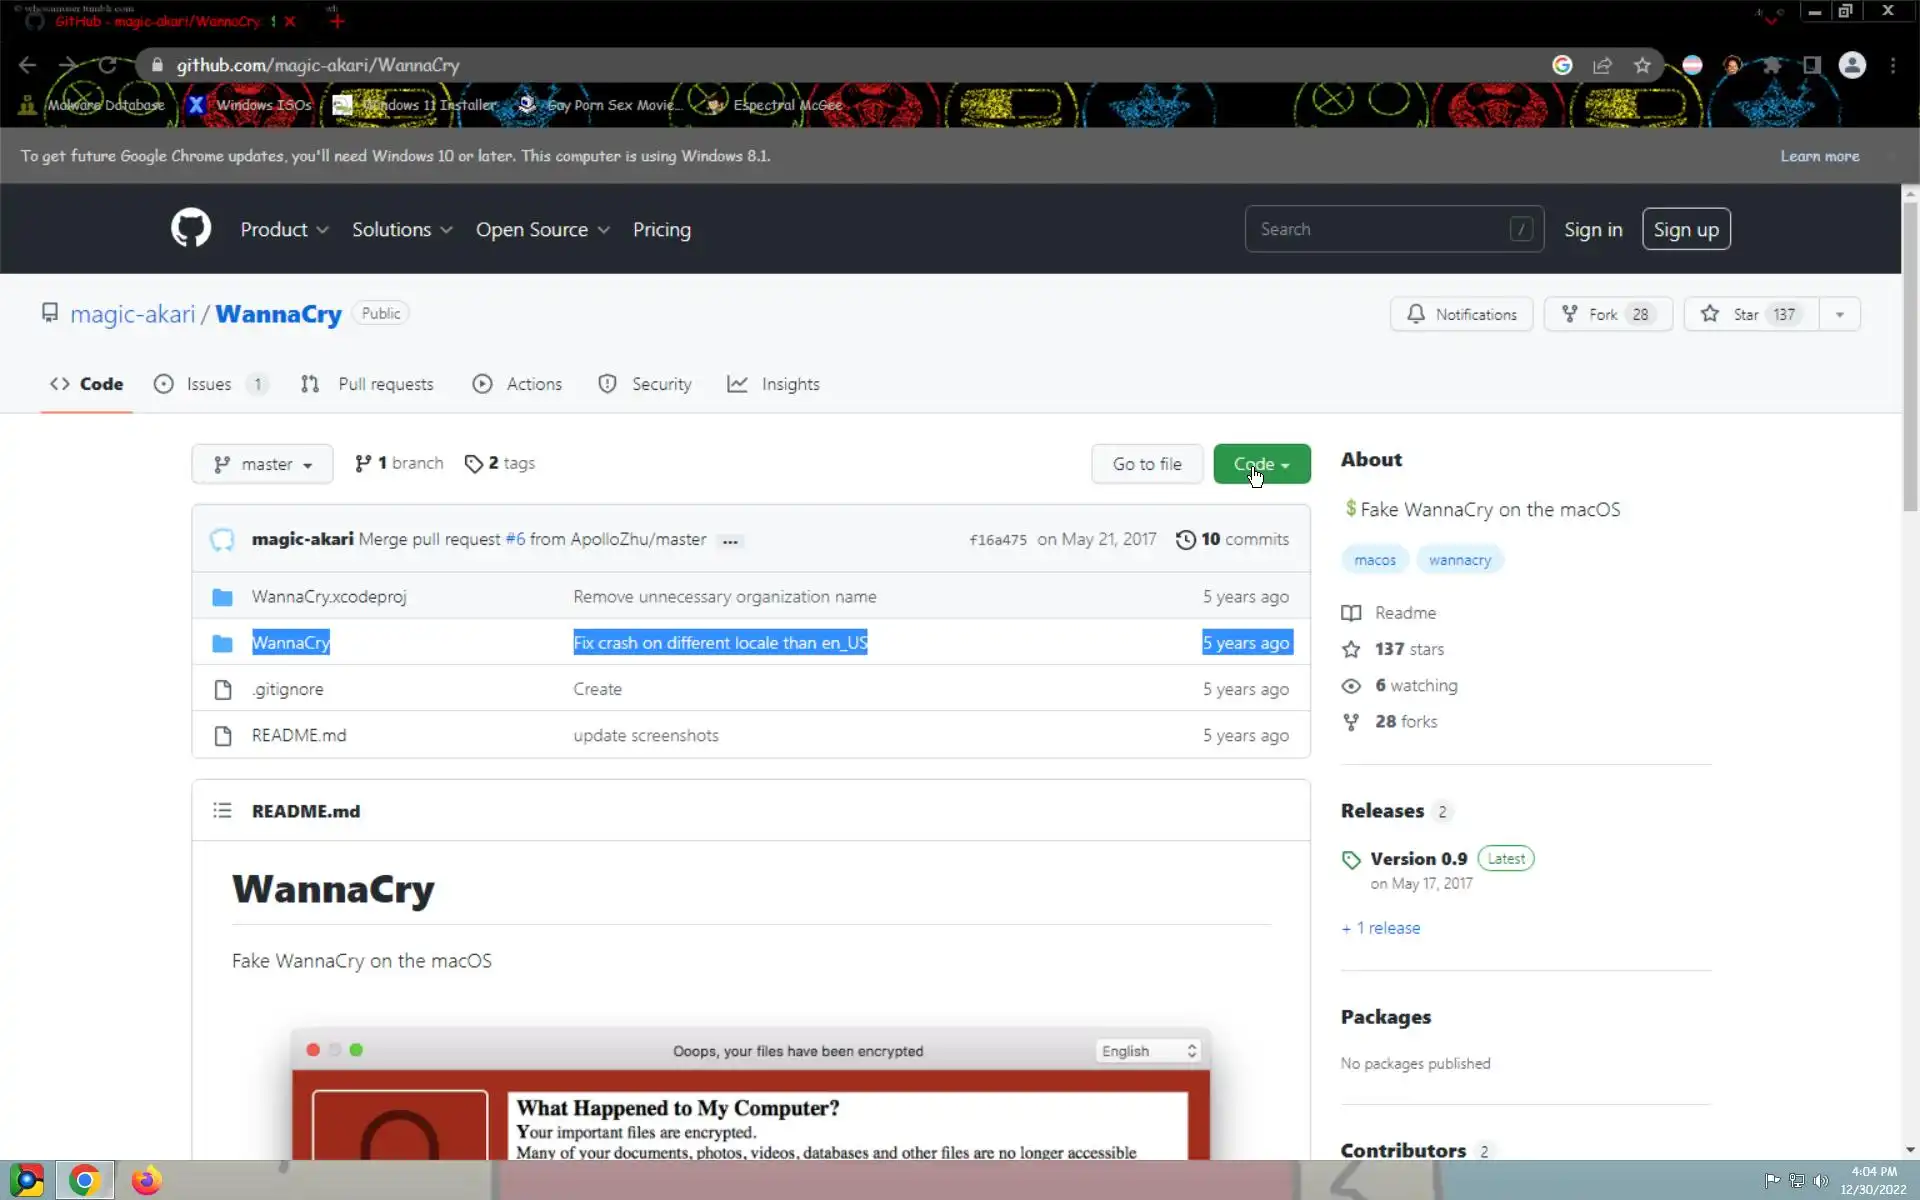Click the share page icon in address bar
This screenshot has width=1920, height=1200.
[1602, 65]
